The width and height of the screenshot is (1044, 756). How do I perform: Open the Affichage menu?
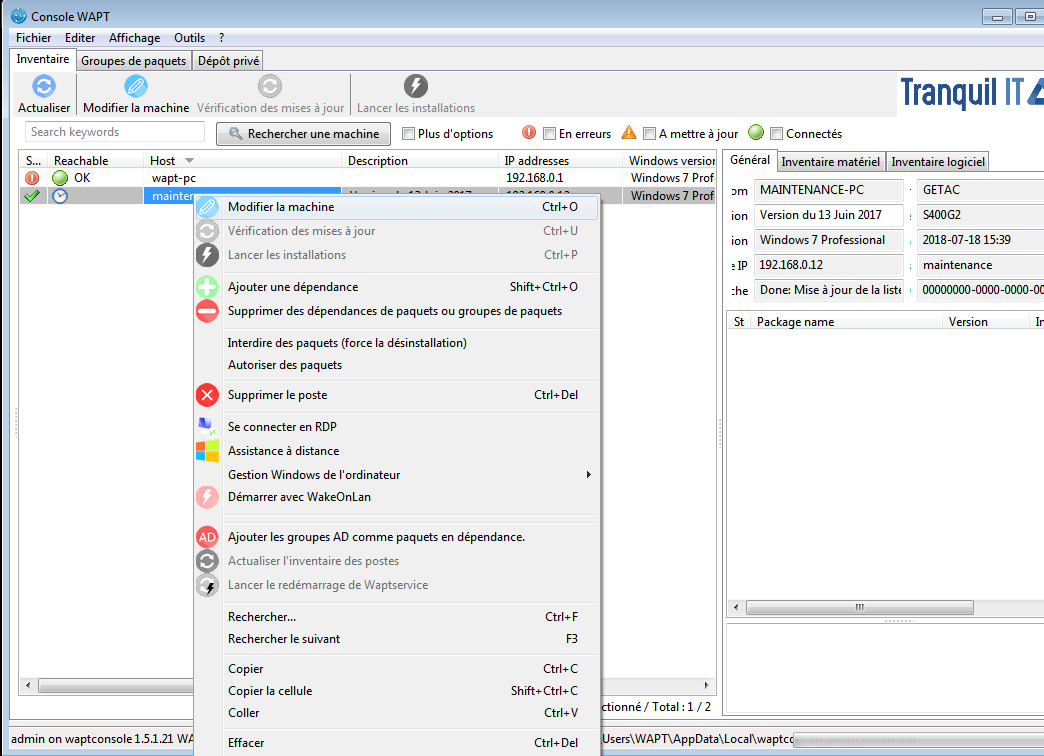tap(134, 38)
